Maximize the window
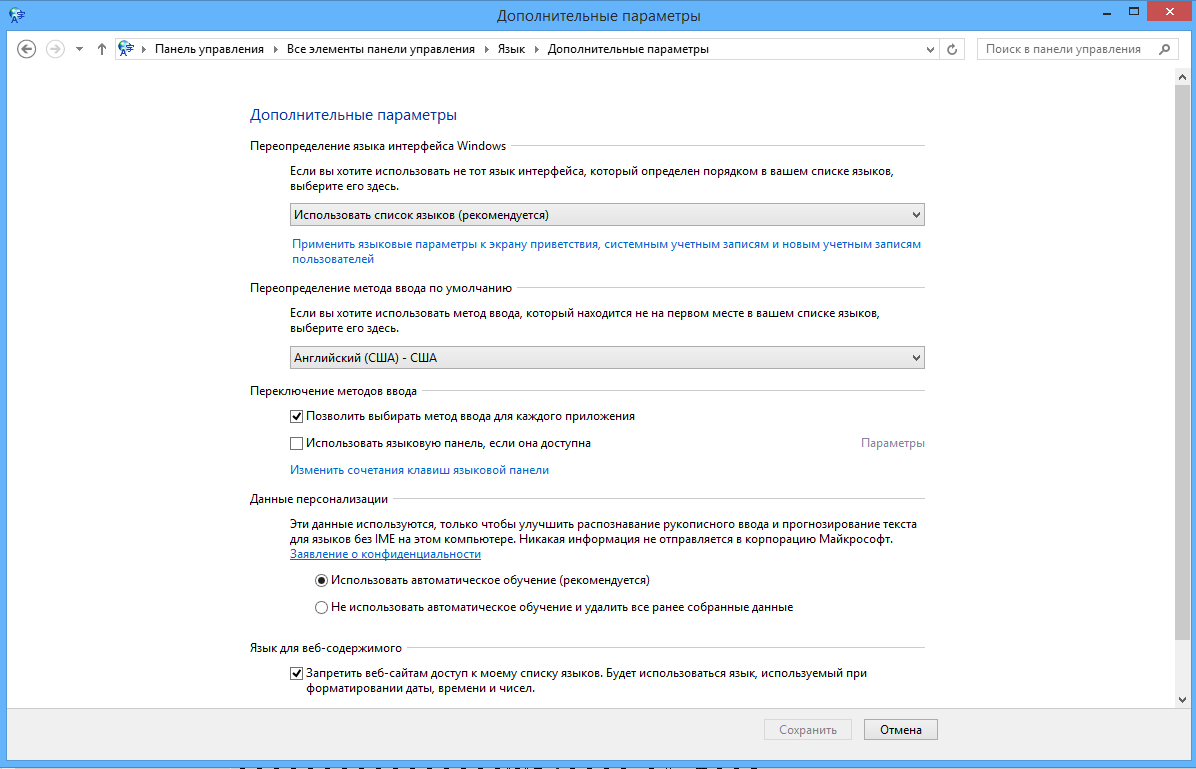1196x769 pixels. (1134, 12)
